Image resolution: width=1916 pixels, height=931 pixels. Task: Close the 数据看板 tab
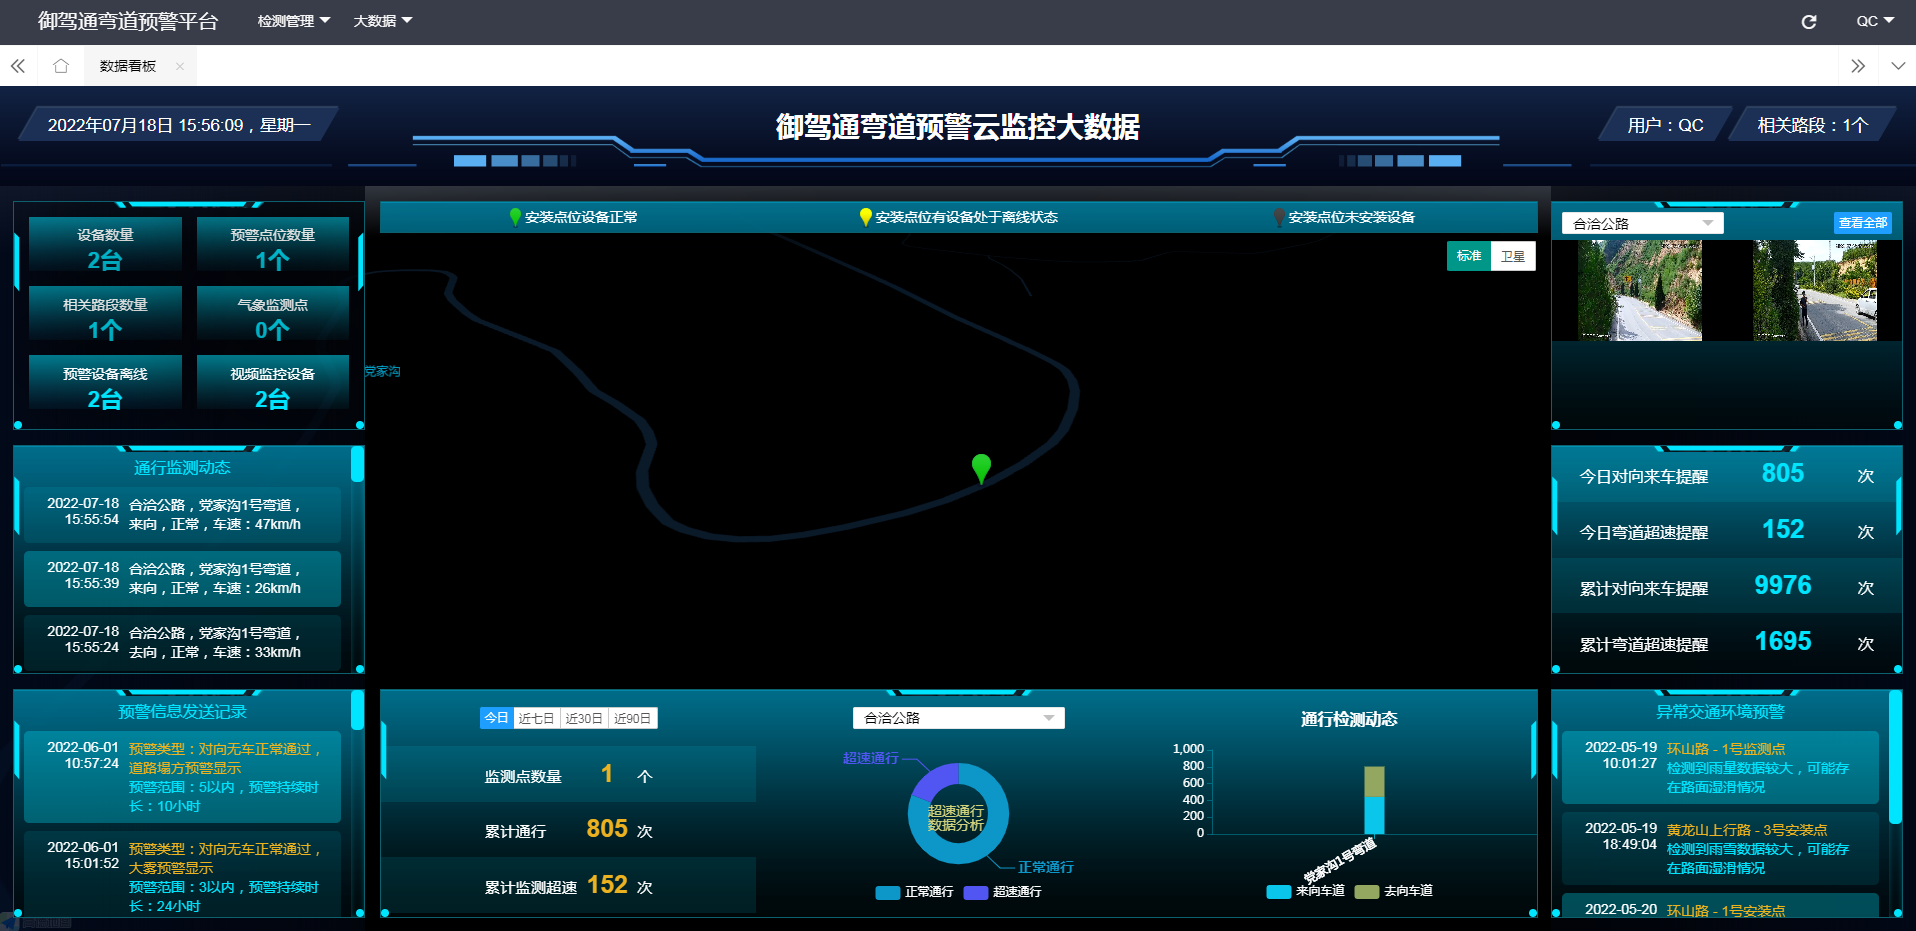pos(180,66)
